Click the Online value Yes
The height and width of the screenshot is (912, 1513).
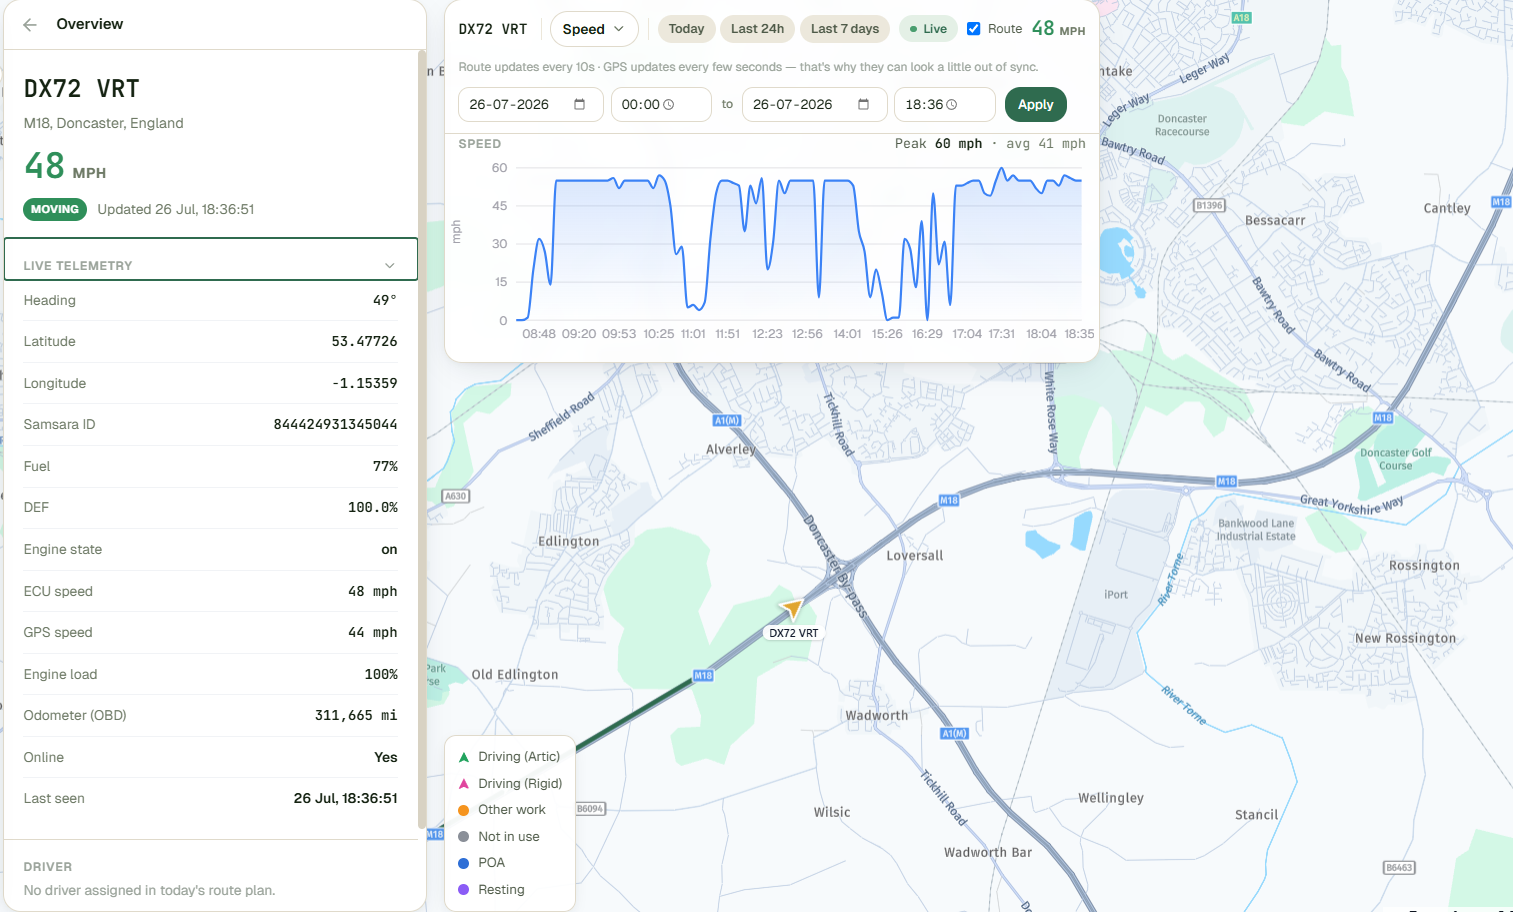coord(386,758)
